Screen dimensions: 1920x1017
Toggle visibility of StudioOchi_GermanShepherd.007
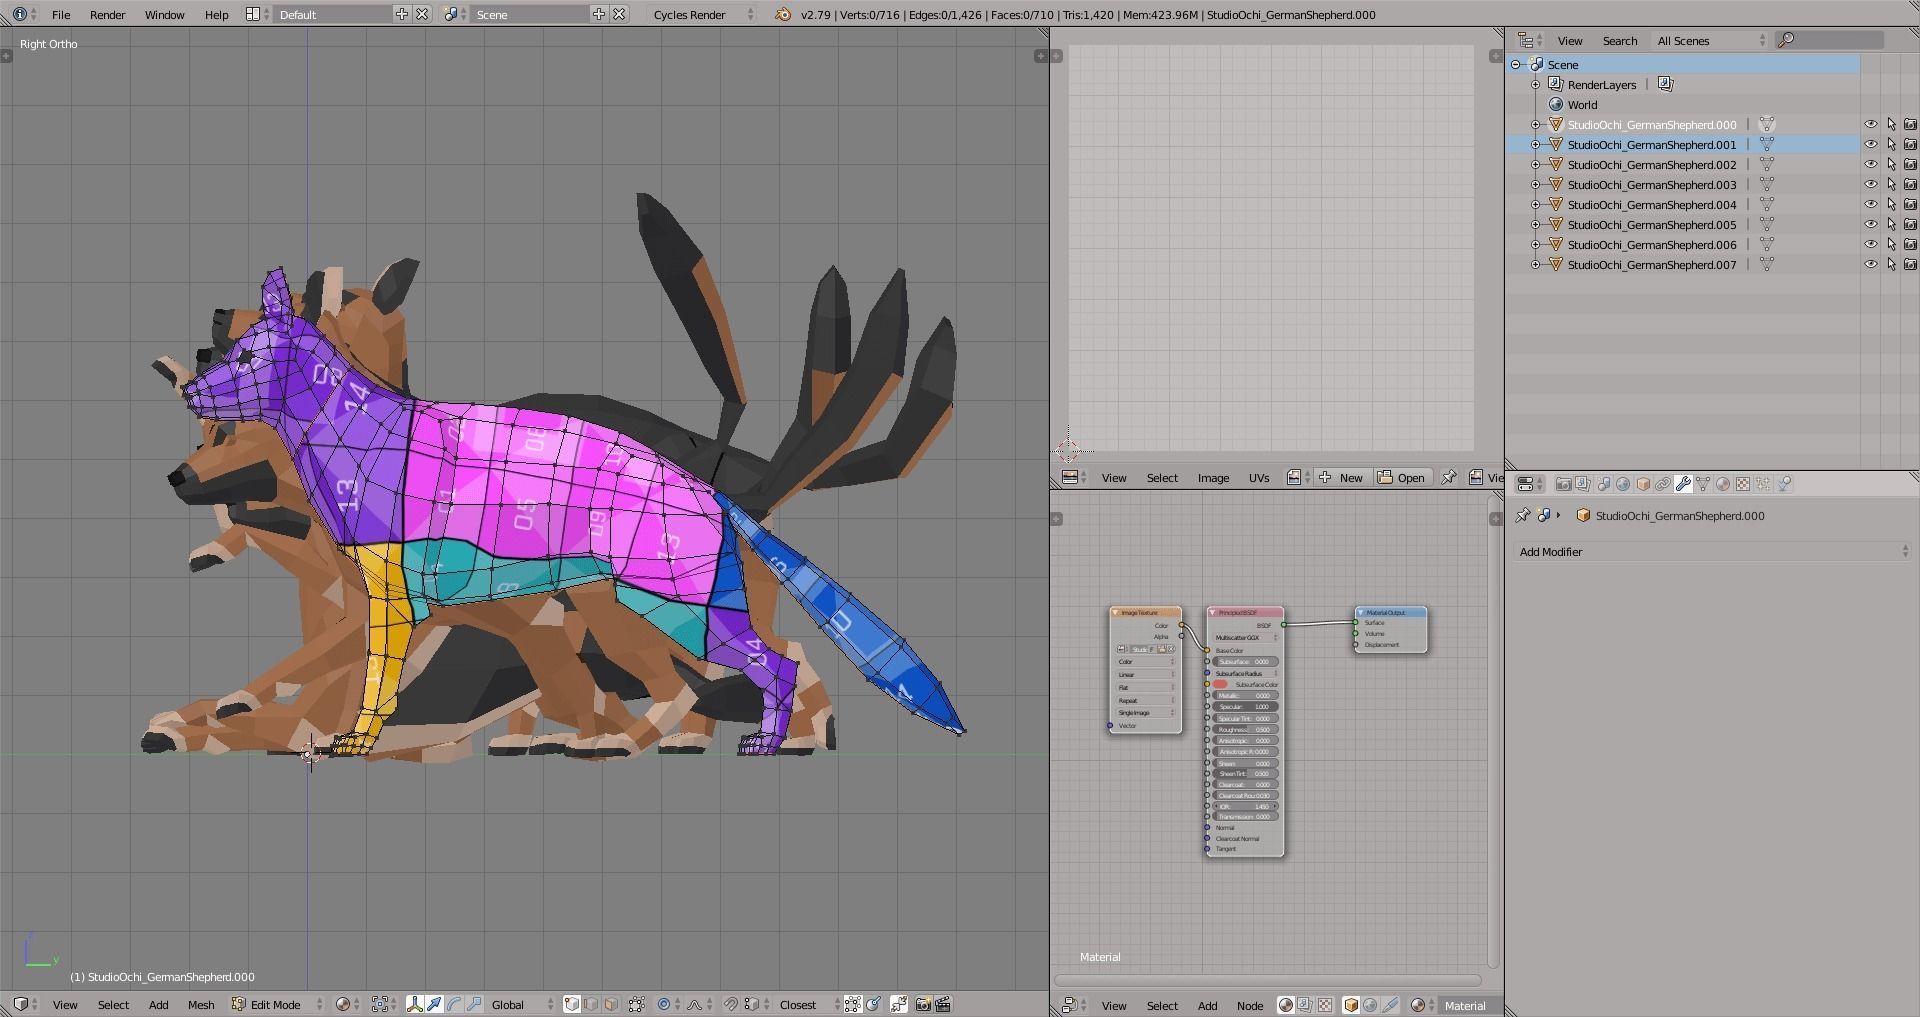tap(1871, 265)
